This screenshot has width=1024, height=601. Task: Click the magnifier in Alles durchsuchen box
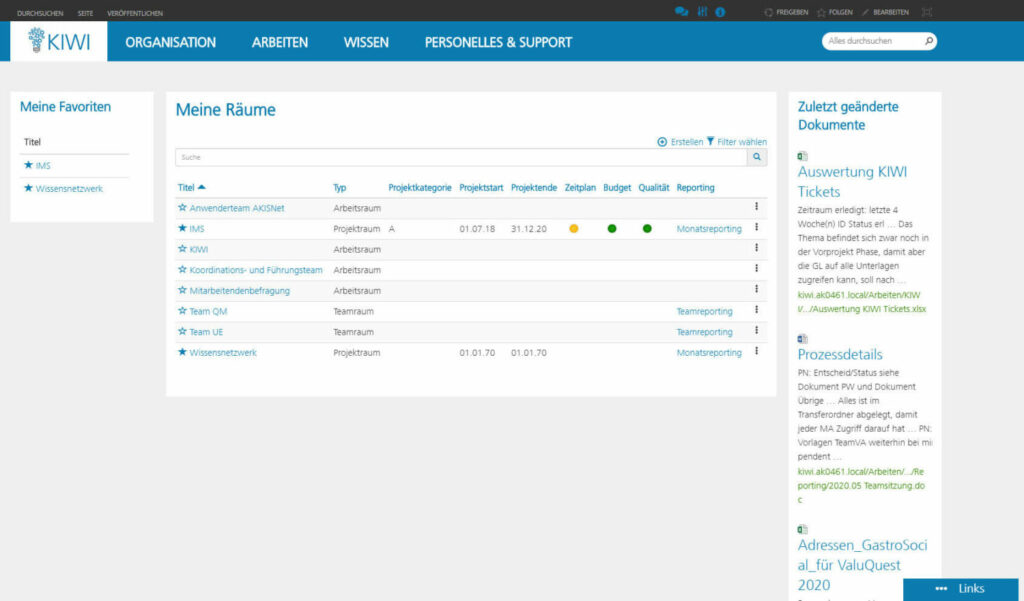[928, 41]
